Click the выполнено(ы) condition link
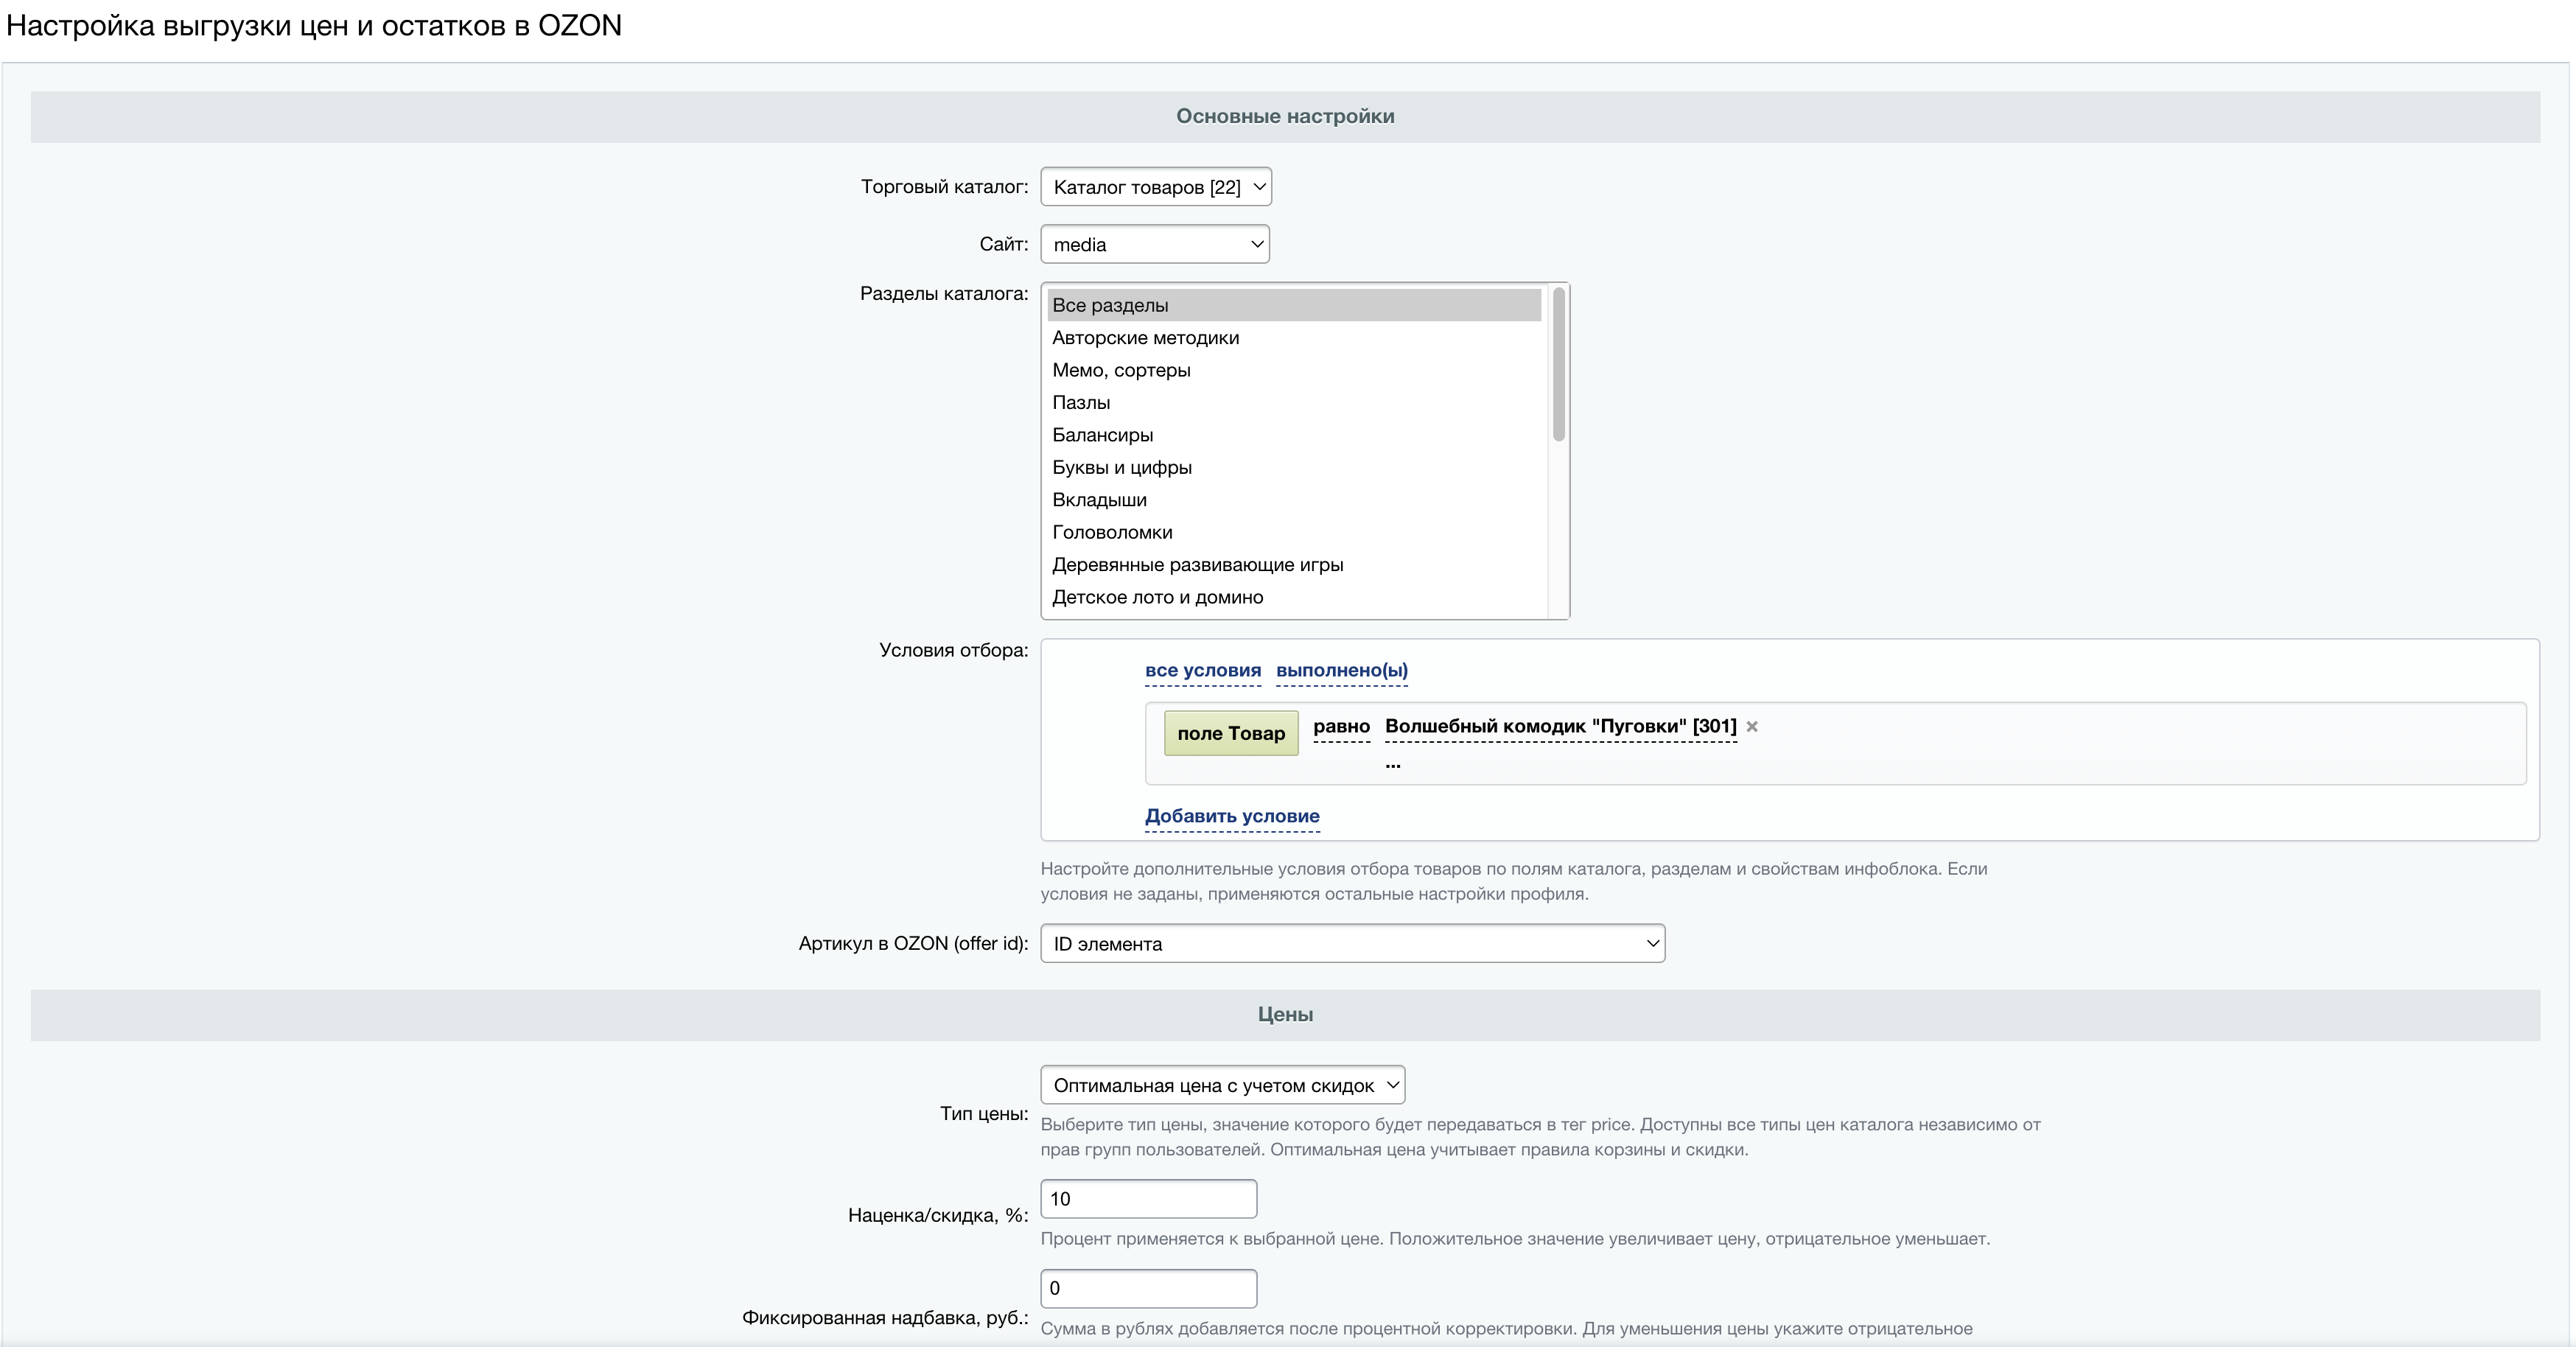 click(x=1342, y=671)
